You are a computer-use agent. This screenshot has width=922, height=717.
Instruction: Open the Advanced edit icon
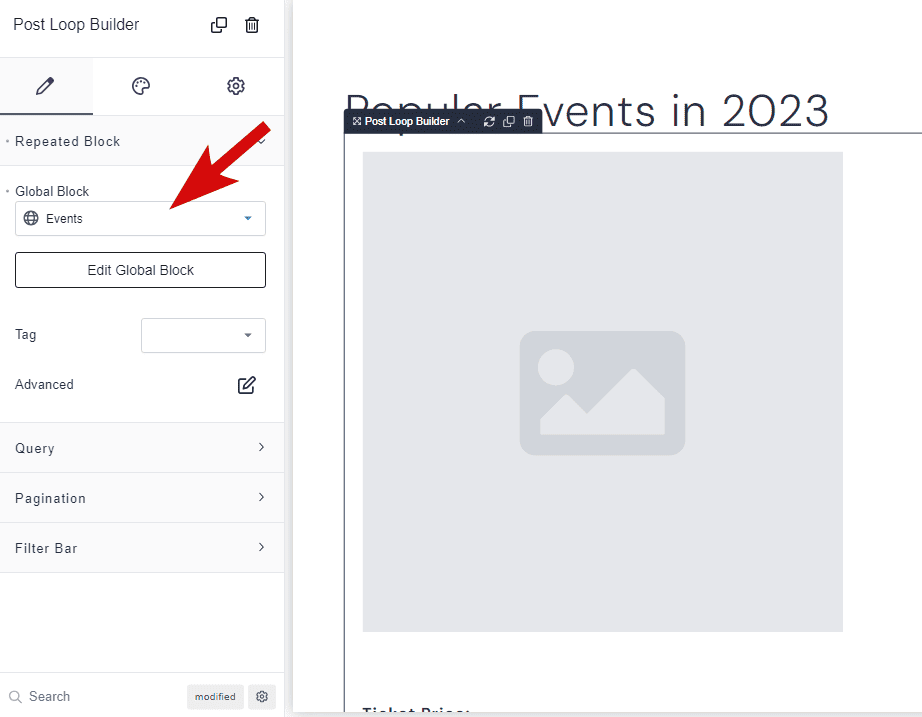[246, 385]
